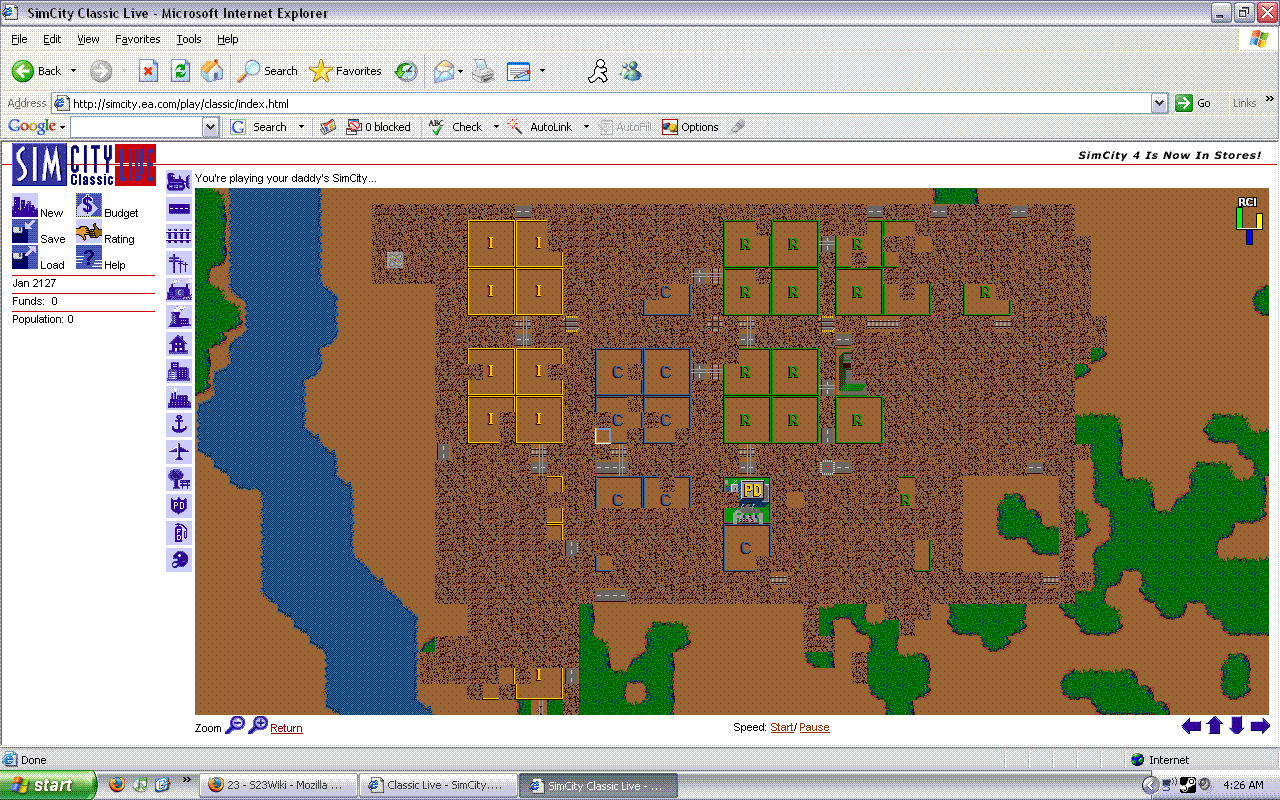Pan the map left with arrow
Viewport: 1280px width, 800px height.
1191,726
